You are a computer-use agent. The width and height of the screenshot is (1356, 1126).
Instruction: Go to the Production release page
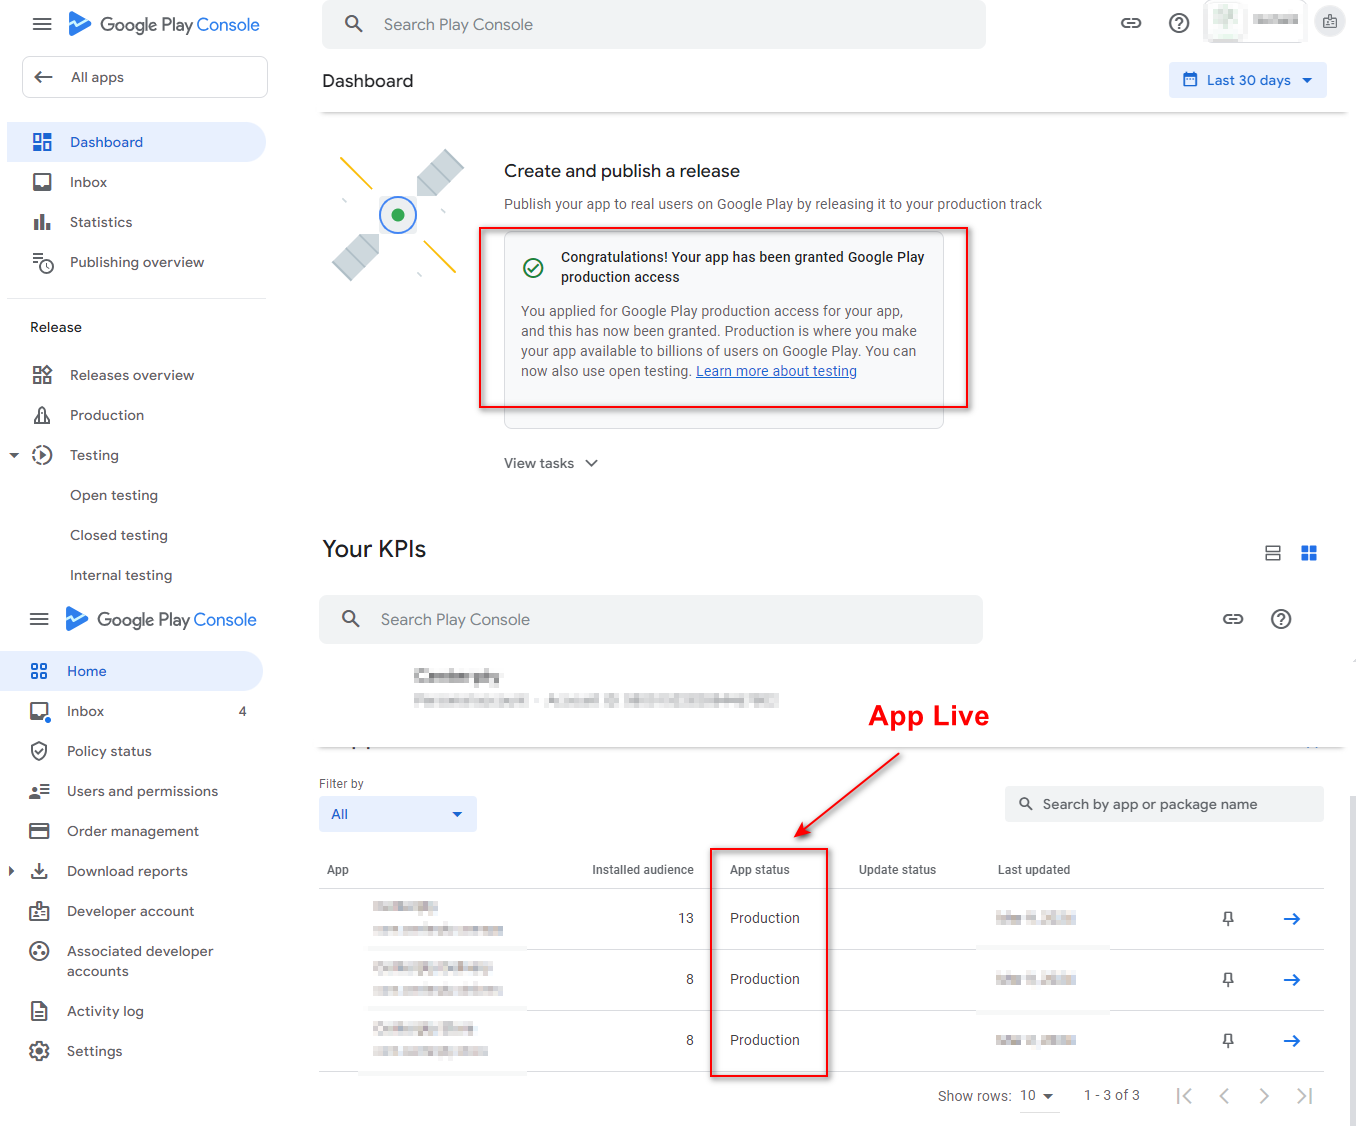pyautogui.click(x=106, y=415)
